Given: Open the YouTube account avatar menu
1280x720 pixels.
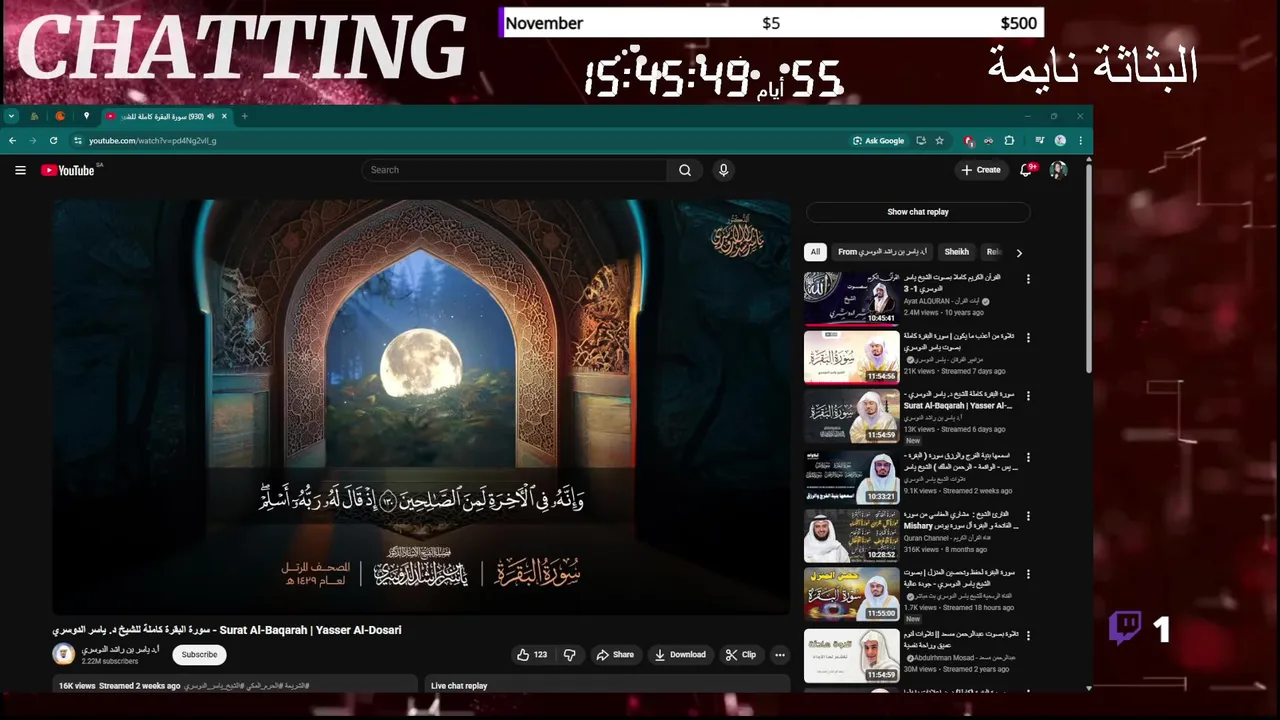Looking at the screenshot, I should (x=1058, y=170).
